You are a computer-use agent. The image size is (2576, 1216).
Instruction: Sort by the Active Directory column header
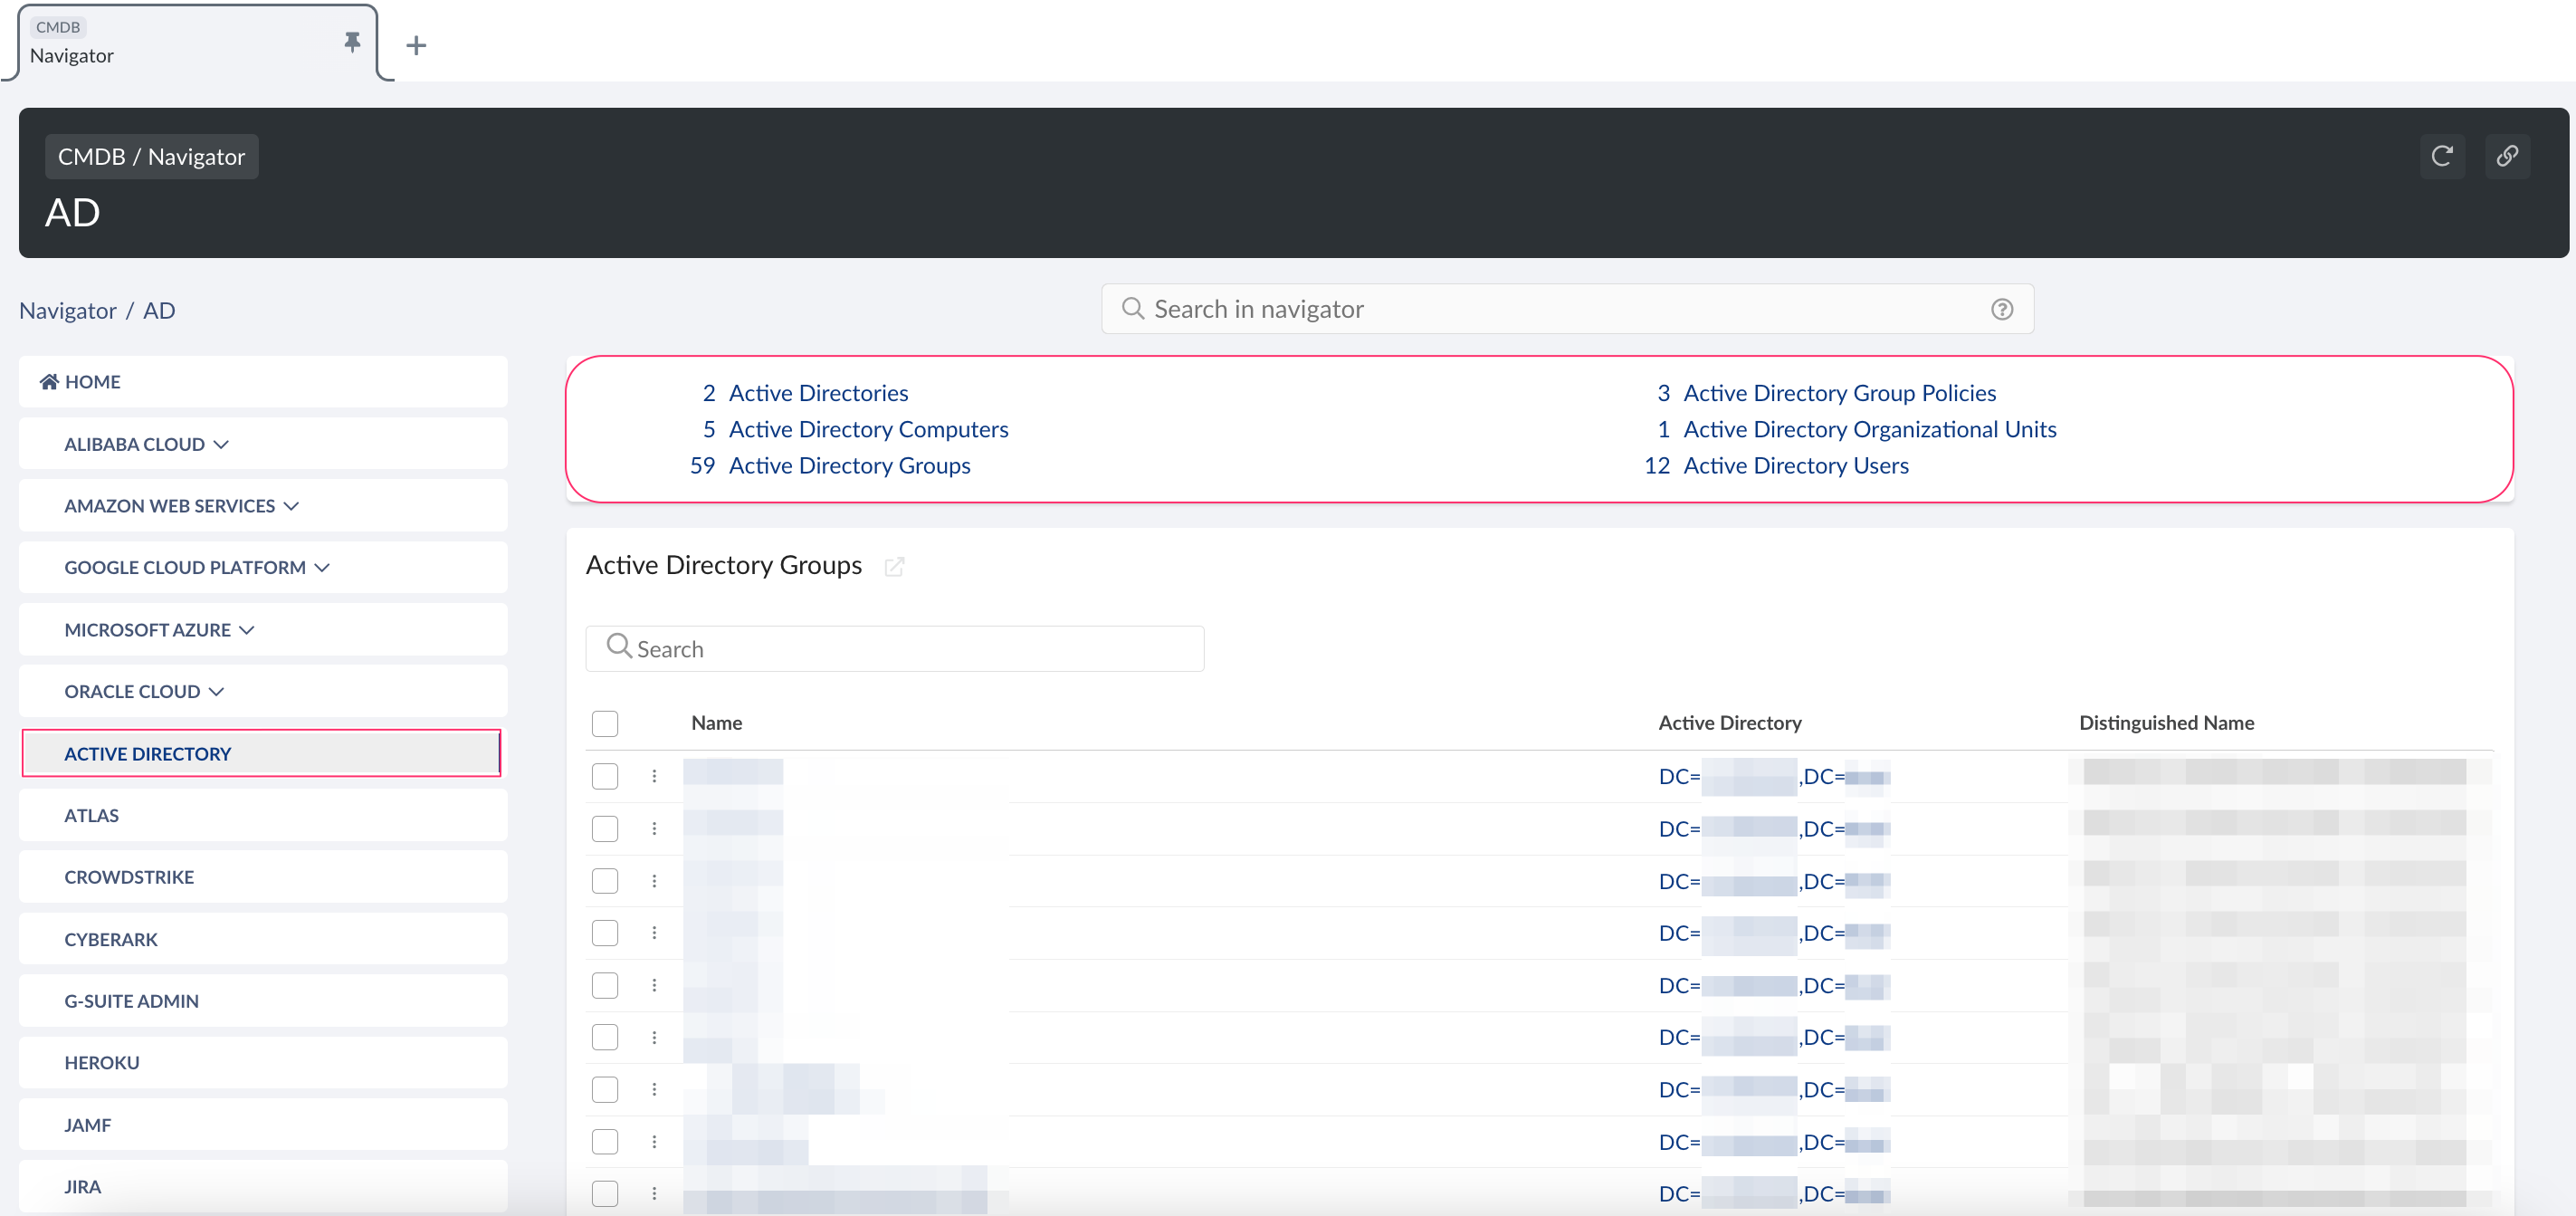coord(1729,723)
